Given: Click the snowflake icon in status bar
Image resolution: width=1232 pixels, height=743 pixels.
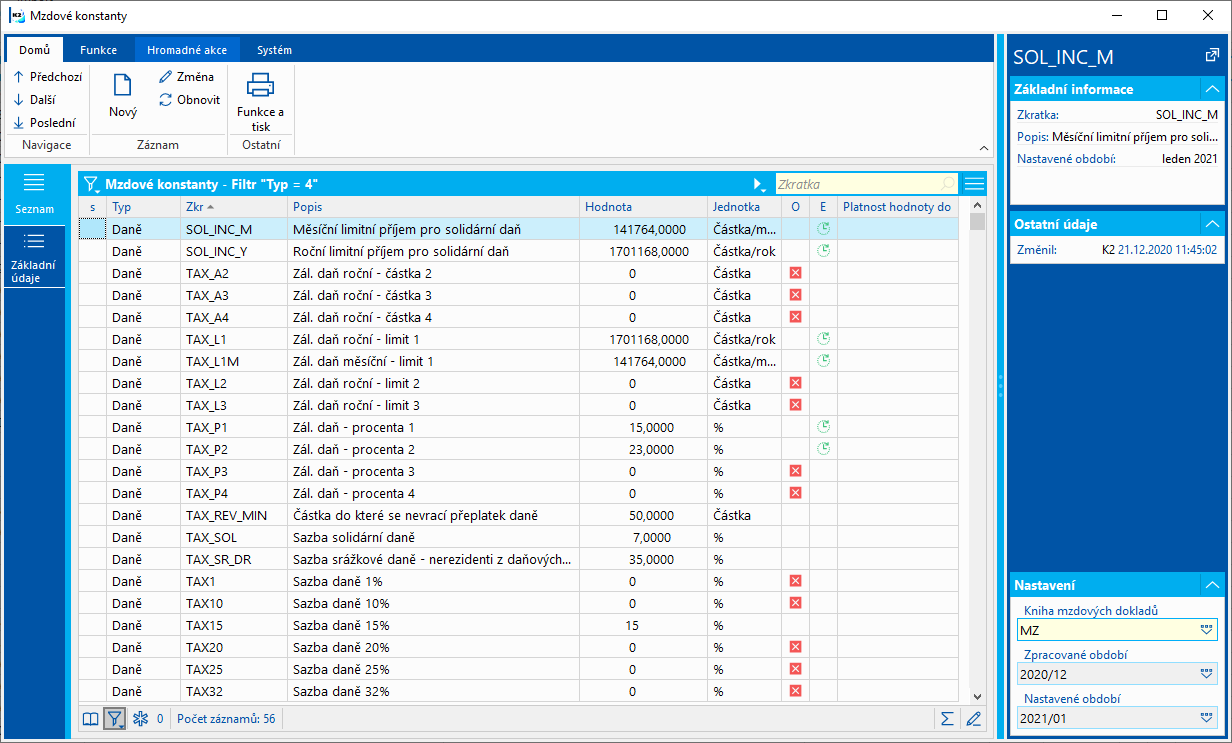Looking at the screenshot, I should click(140, 718).
